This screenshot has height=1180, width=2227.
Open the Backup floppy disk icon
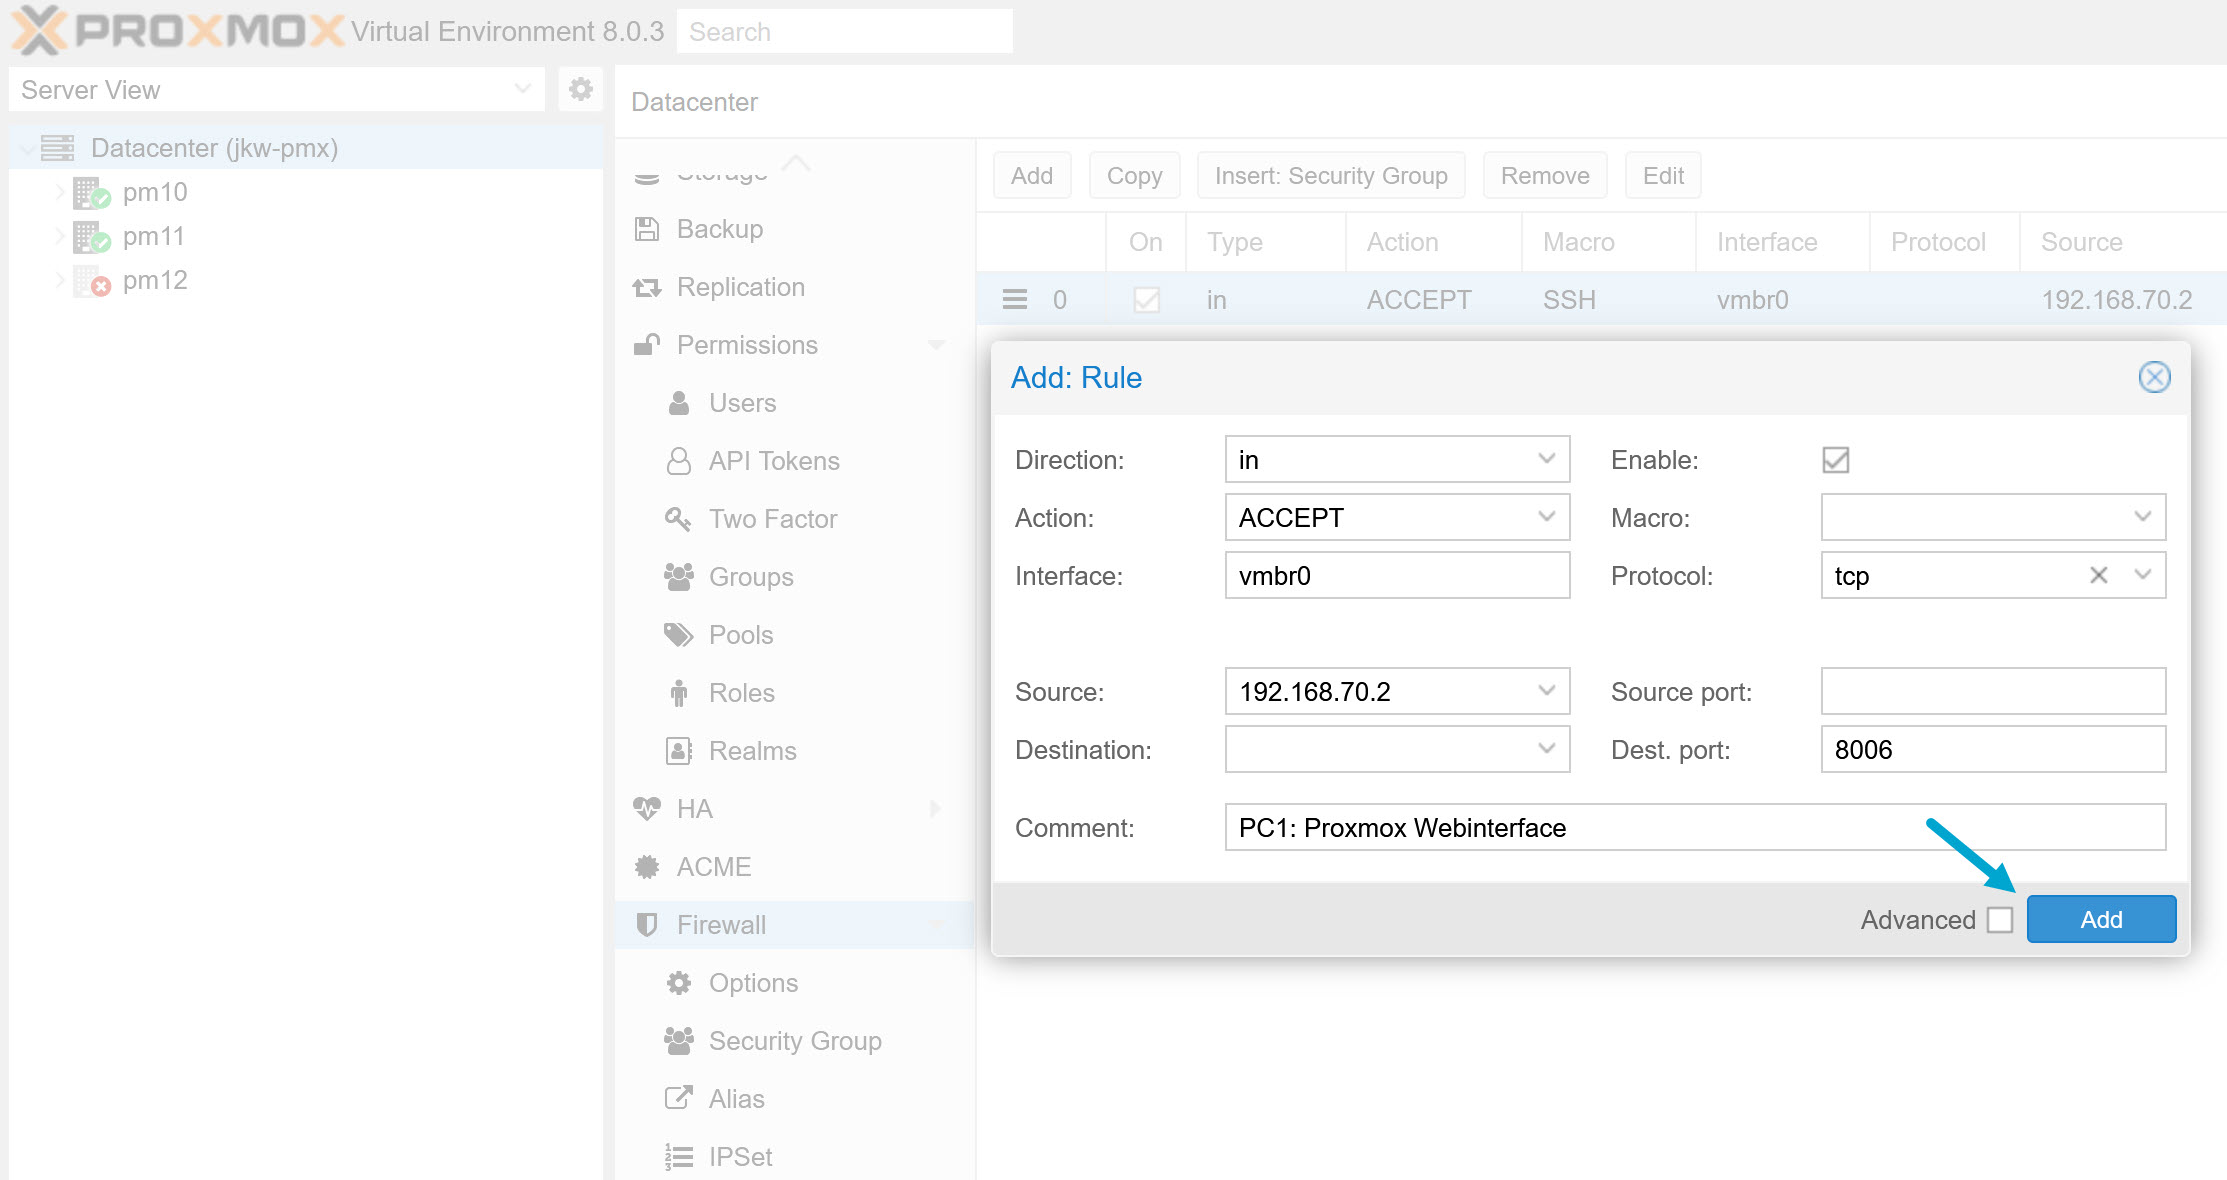646,228
